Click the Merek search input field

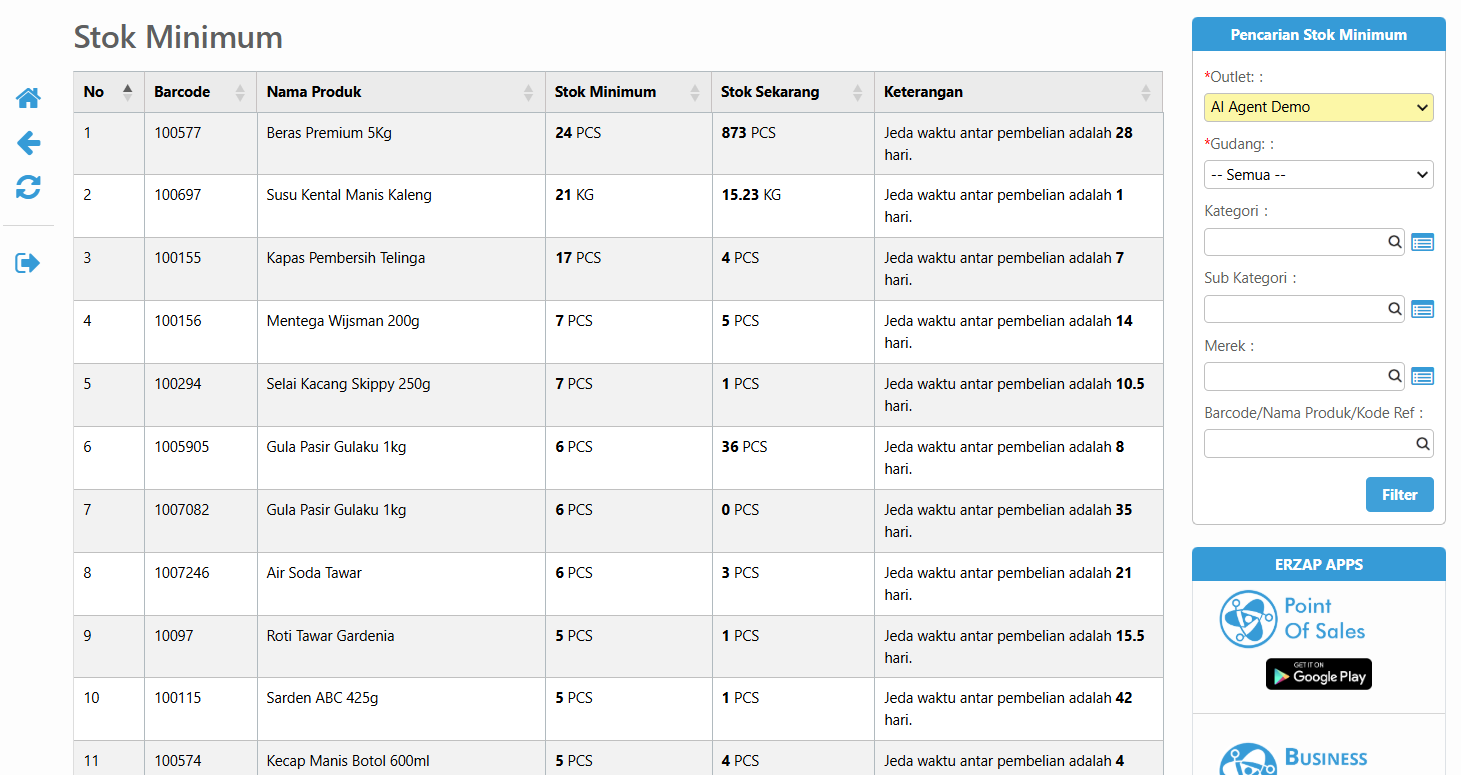pos(1296,376)
